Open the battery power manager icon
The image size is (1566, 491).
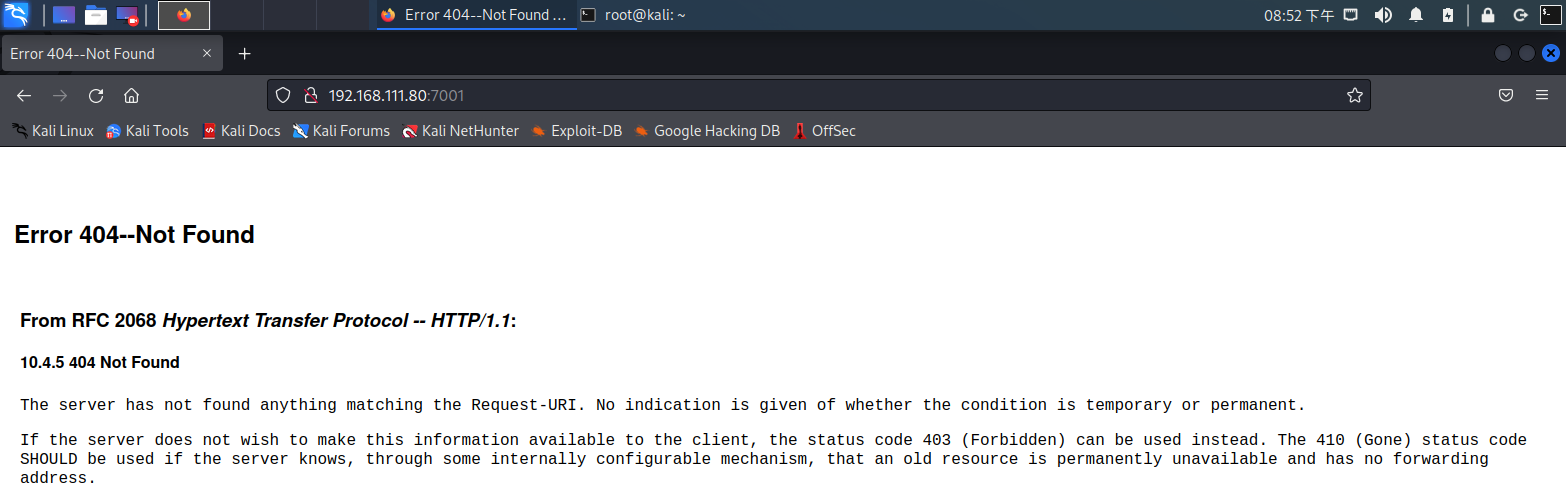(1448, 15)
